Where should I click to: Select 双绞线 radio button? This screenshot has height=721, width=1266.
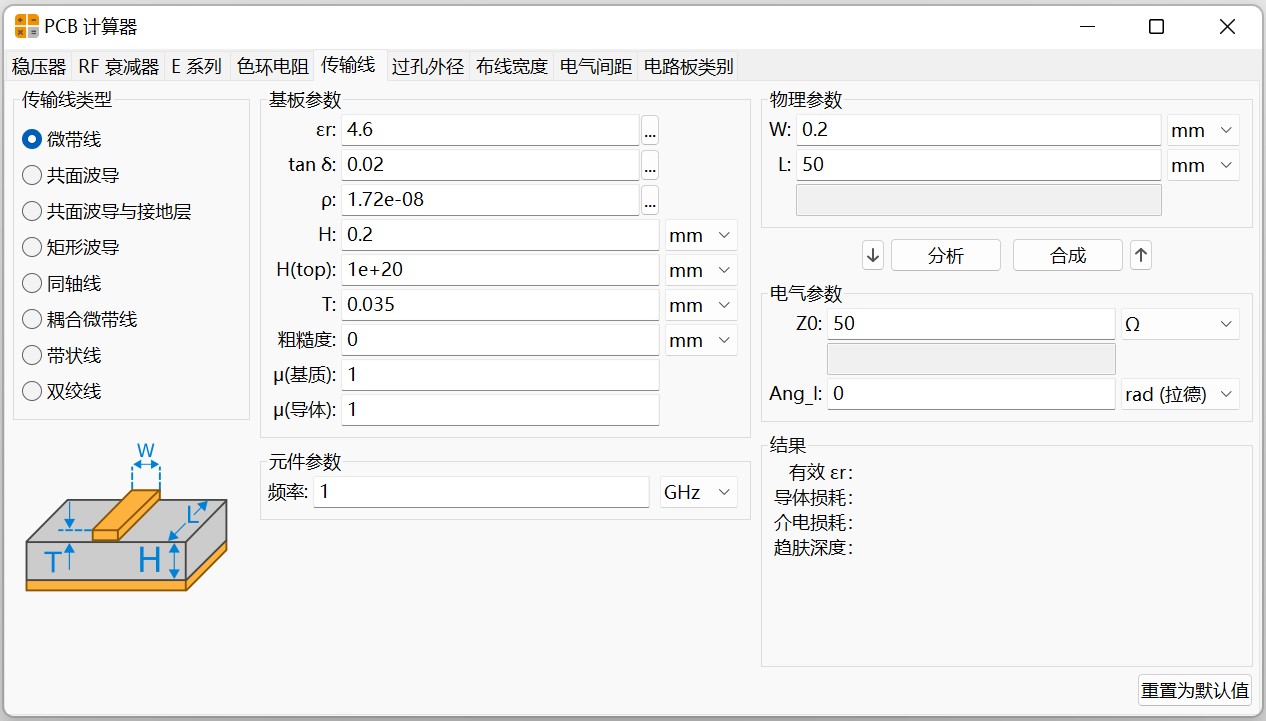click(x=62, y=391)
